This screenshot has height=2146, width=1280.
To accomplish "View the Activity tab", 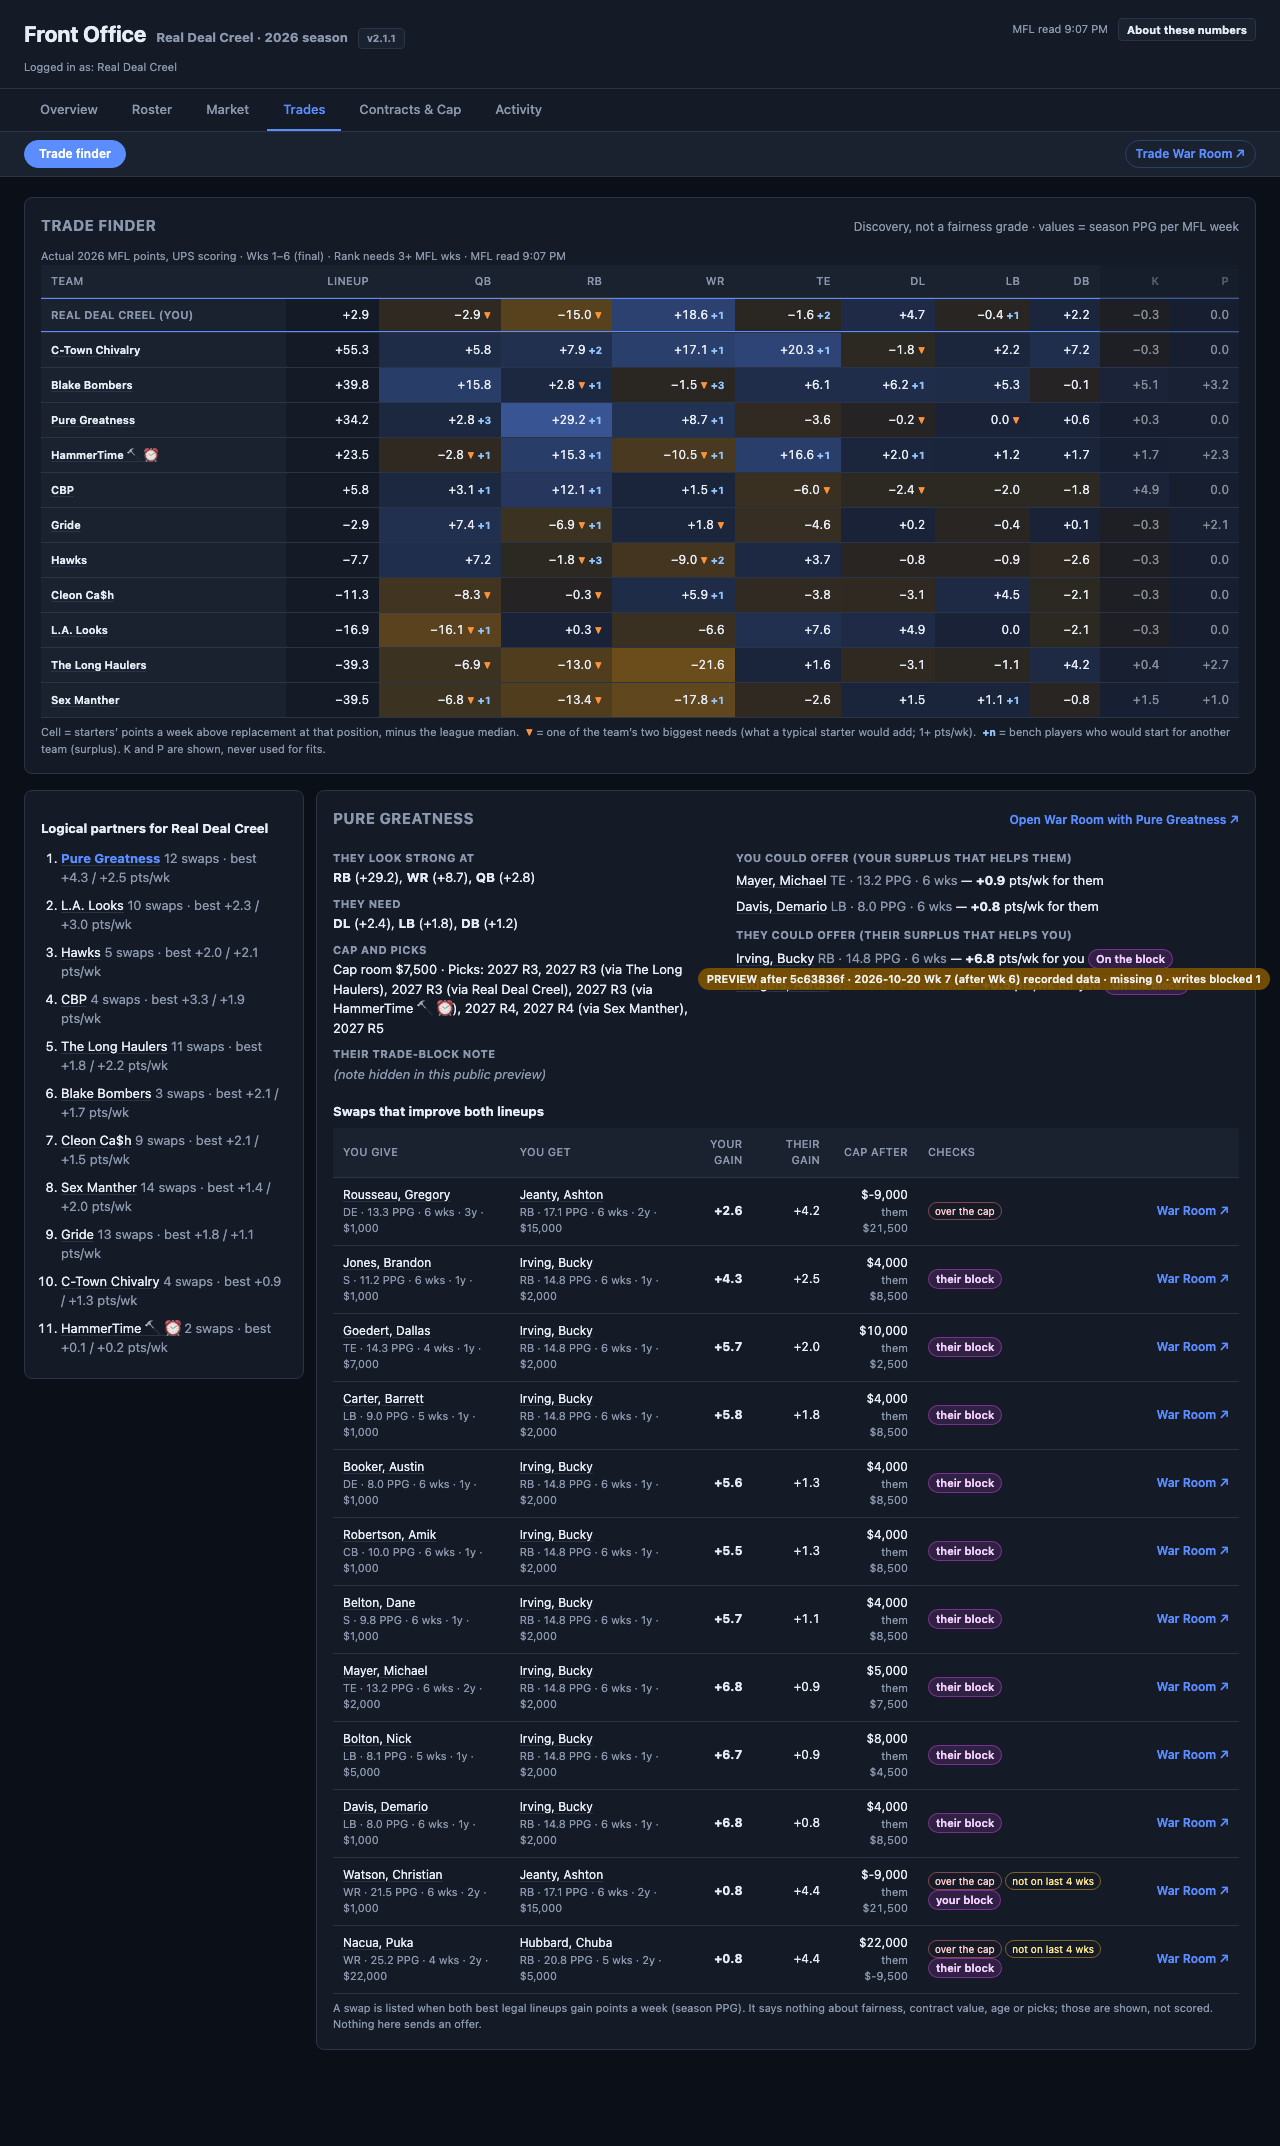I will tap(518, 110).
